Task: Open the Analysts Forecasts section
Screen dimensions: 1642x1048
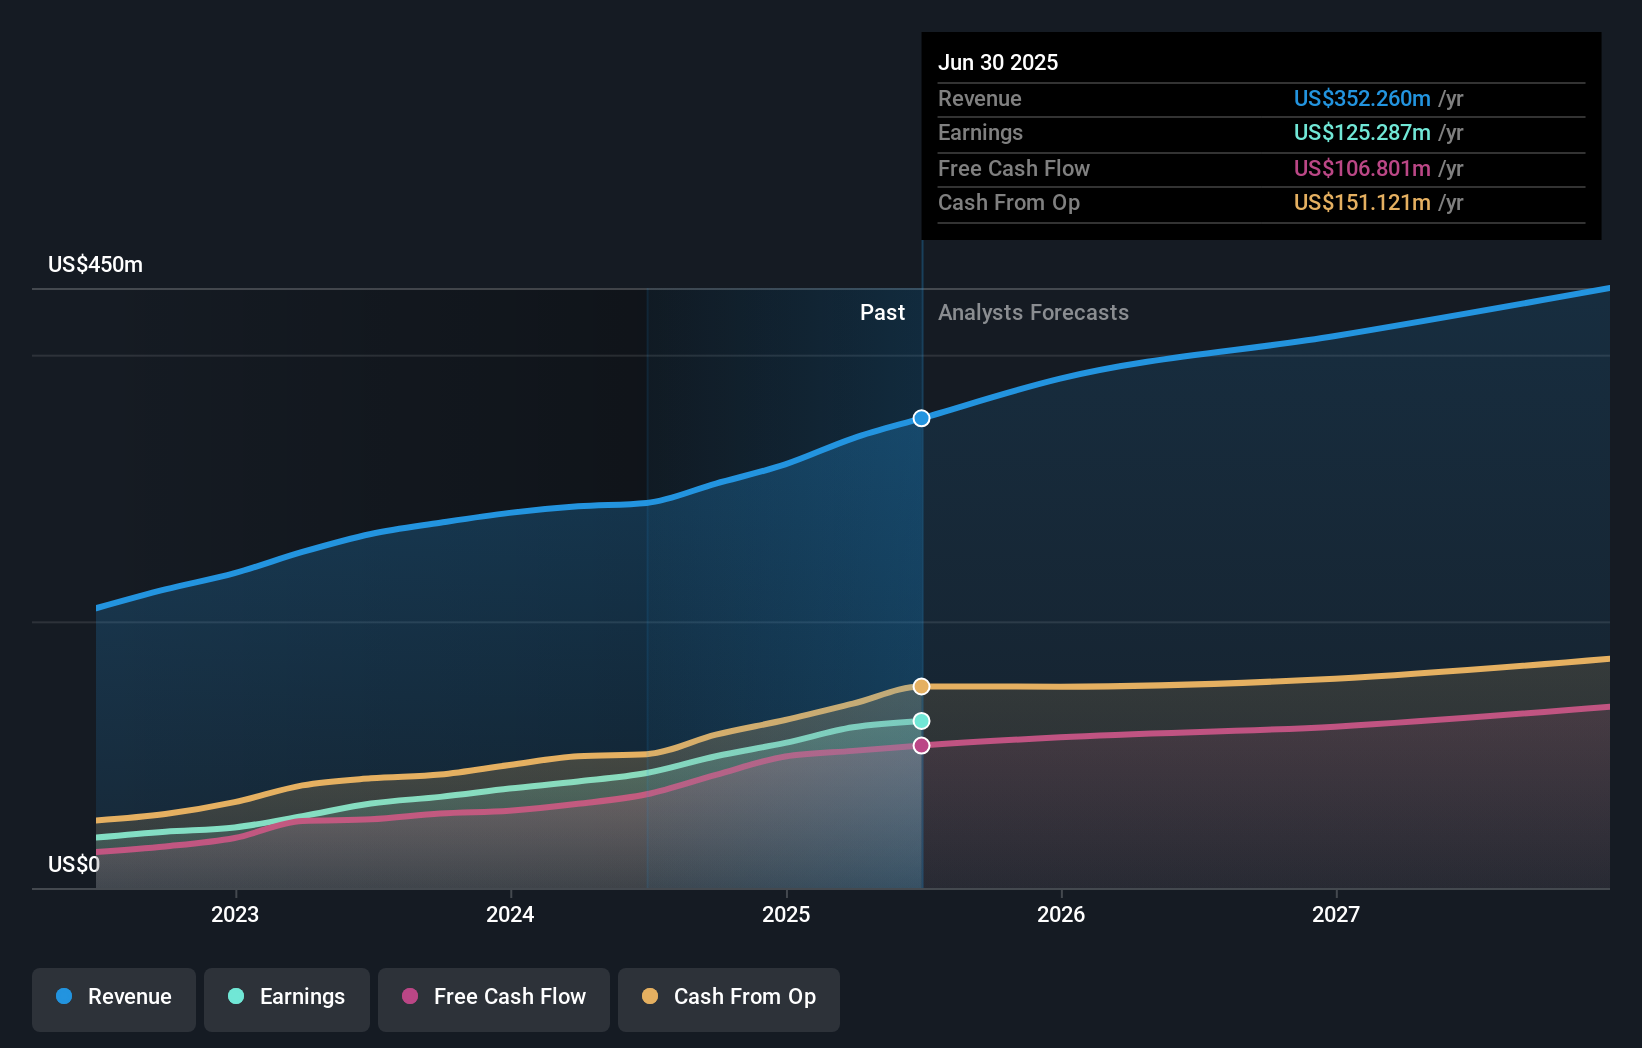Action: 1033,312
